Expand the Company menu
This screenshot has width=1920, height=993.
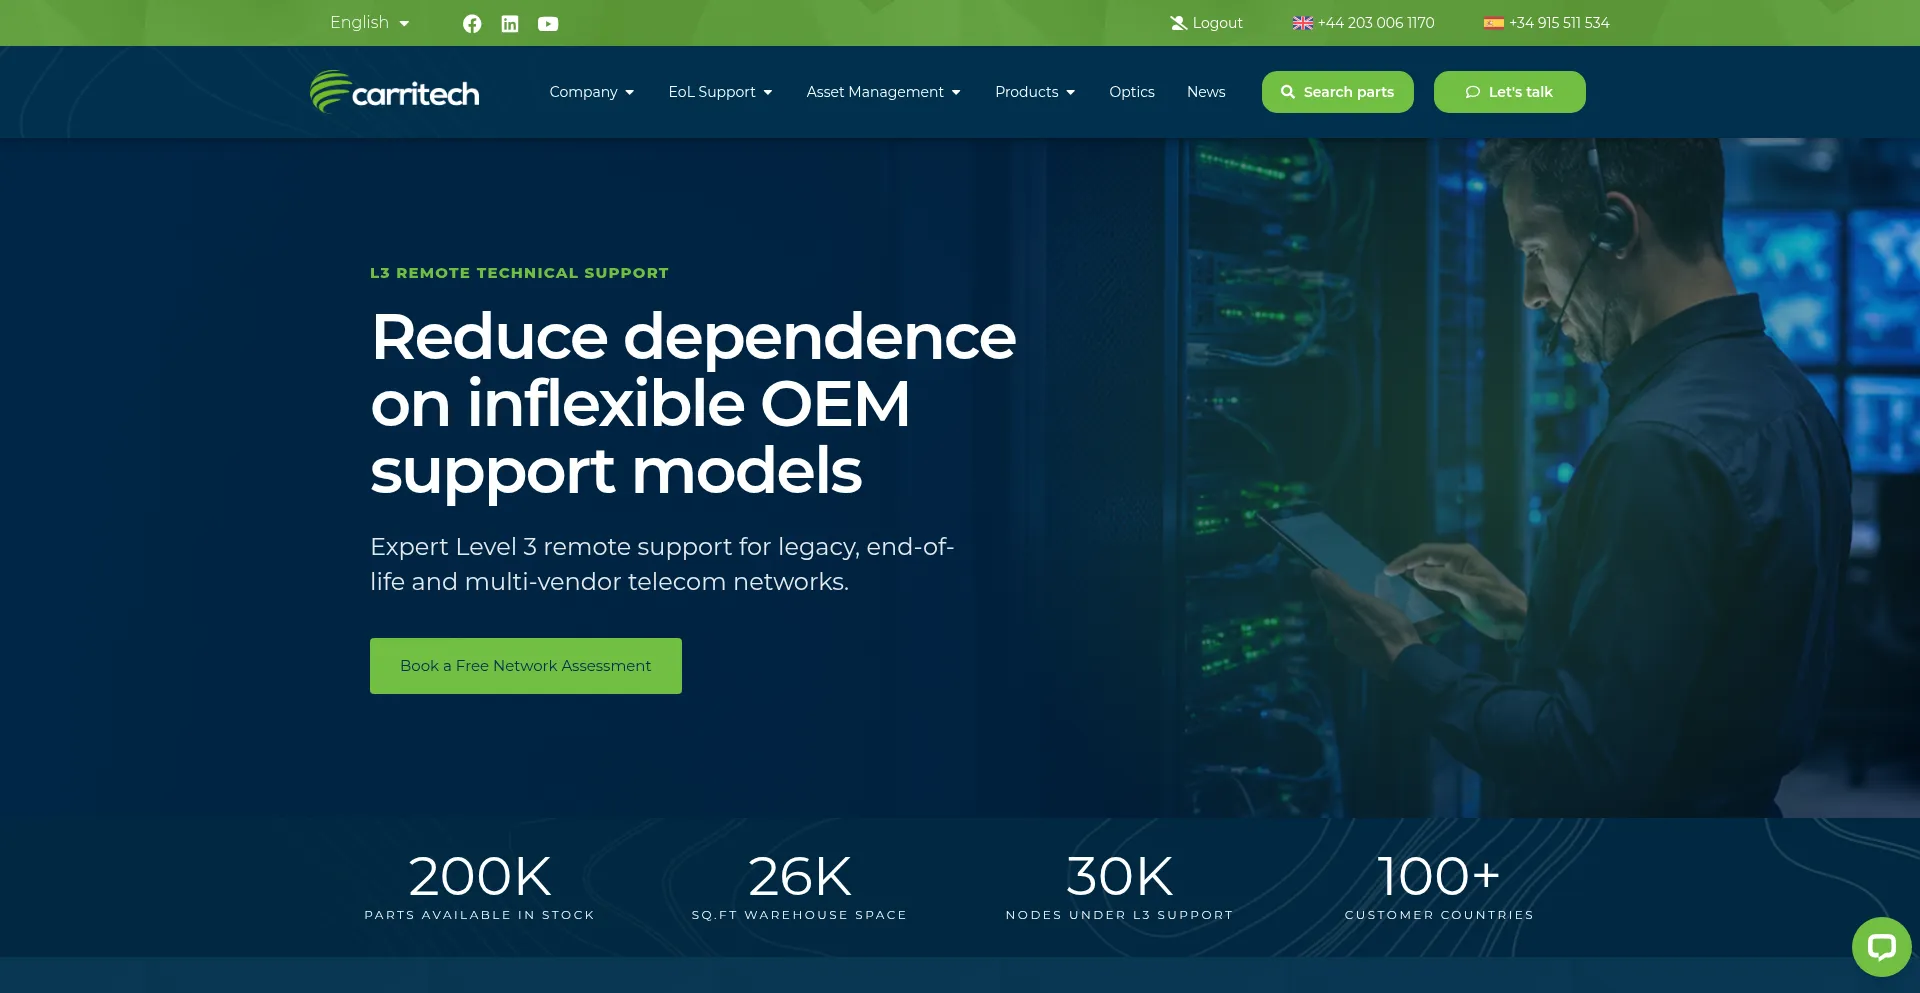click(x=592, y=92)
